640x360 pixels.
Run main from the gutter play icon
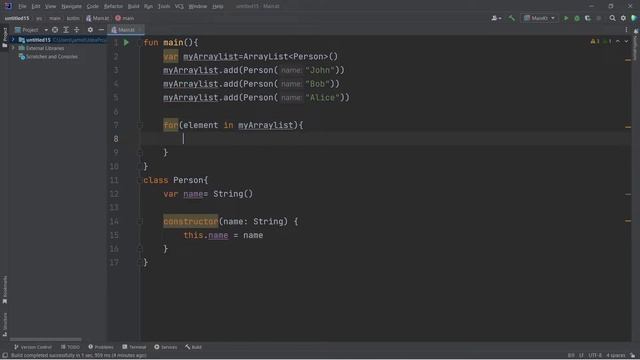click(126, 42)
